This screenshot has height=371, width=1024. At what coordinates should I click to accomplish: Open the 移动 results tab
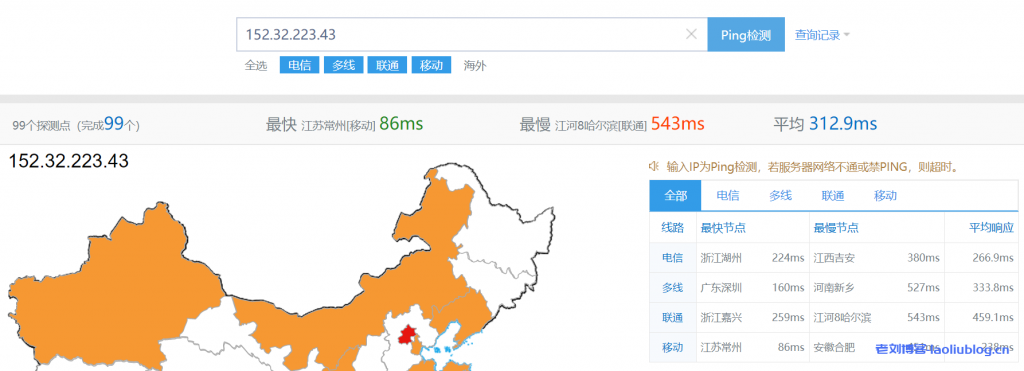pos(886,195)
